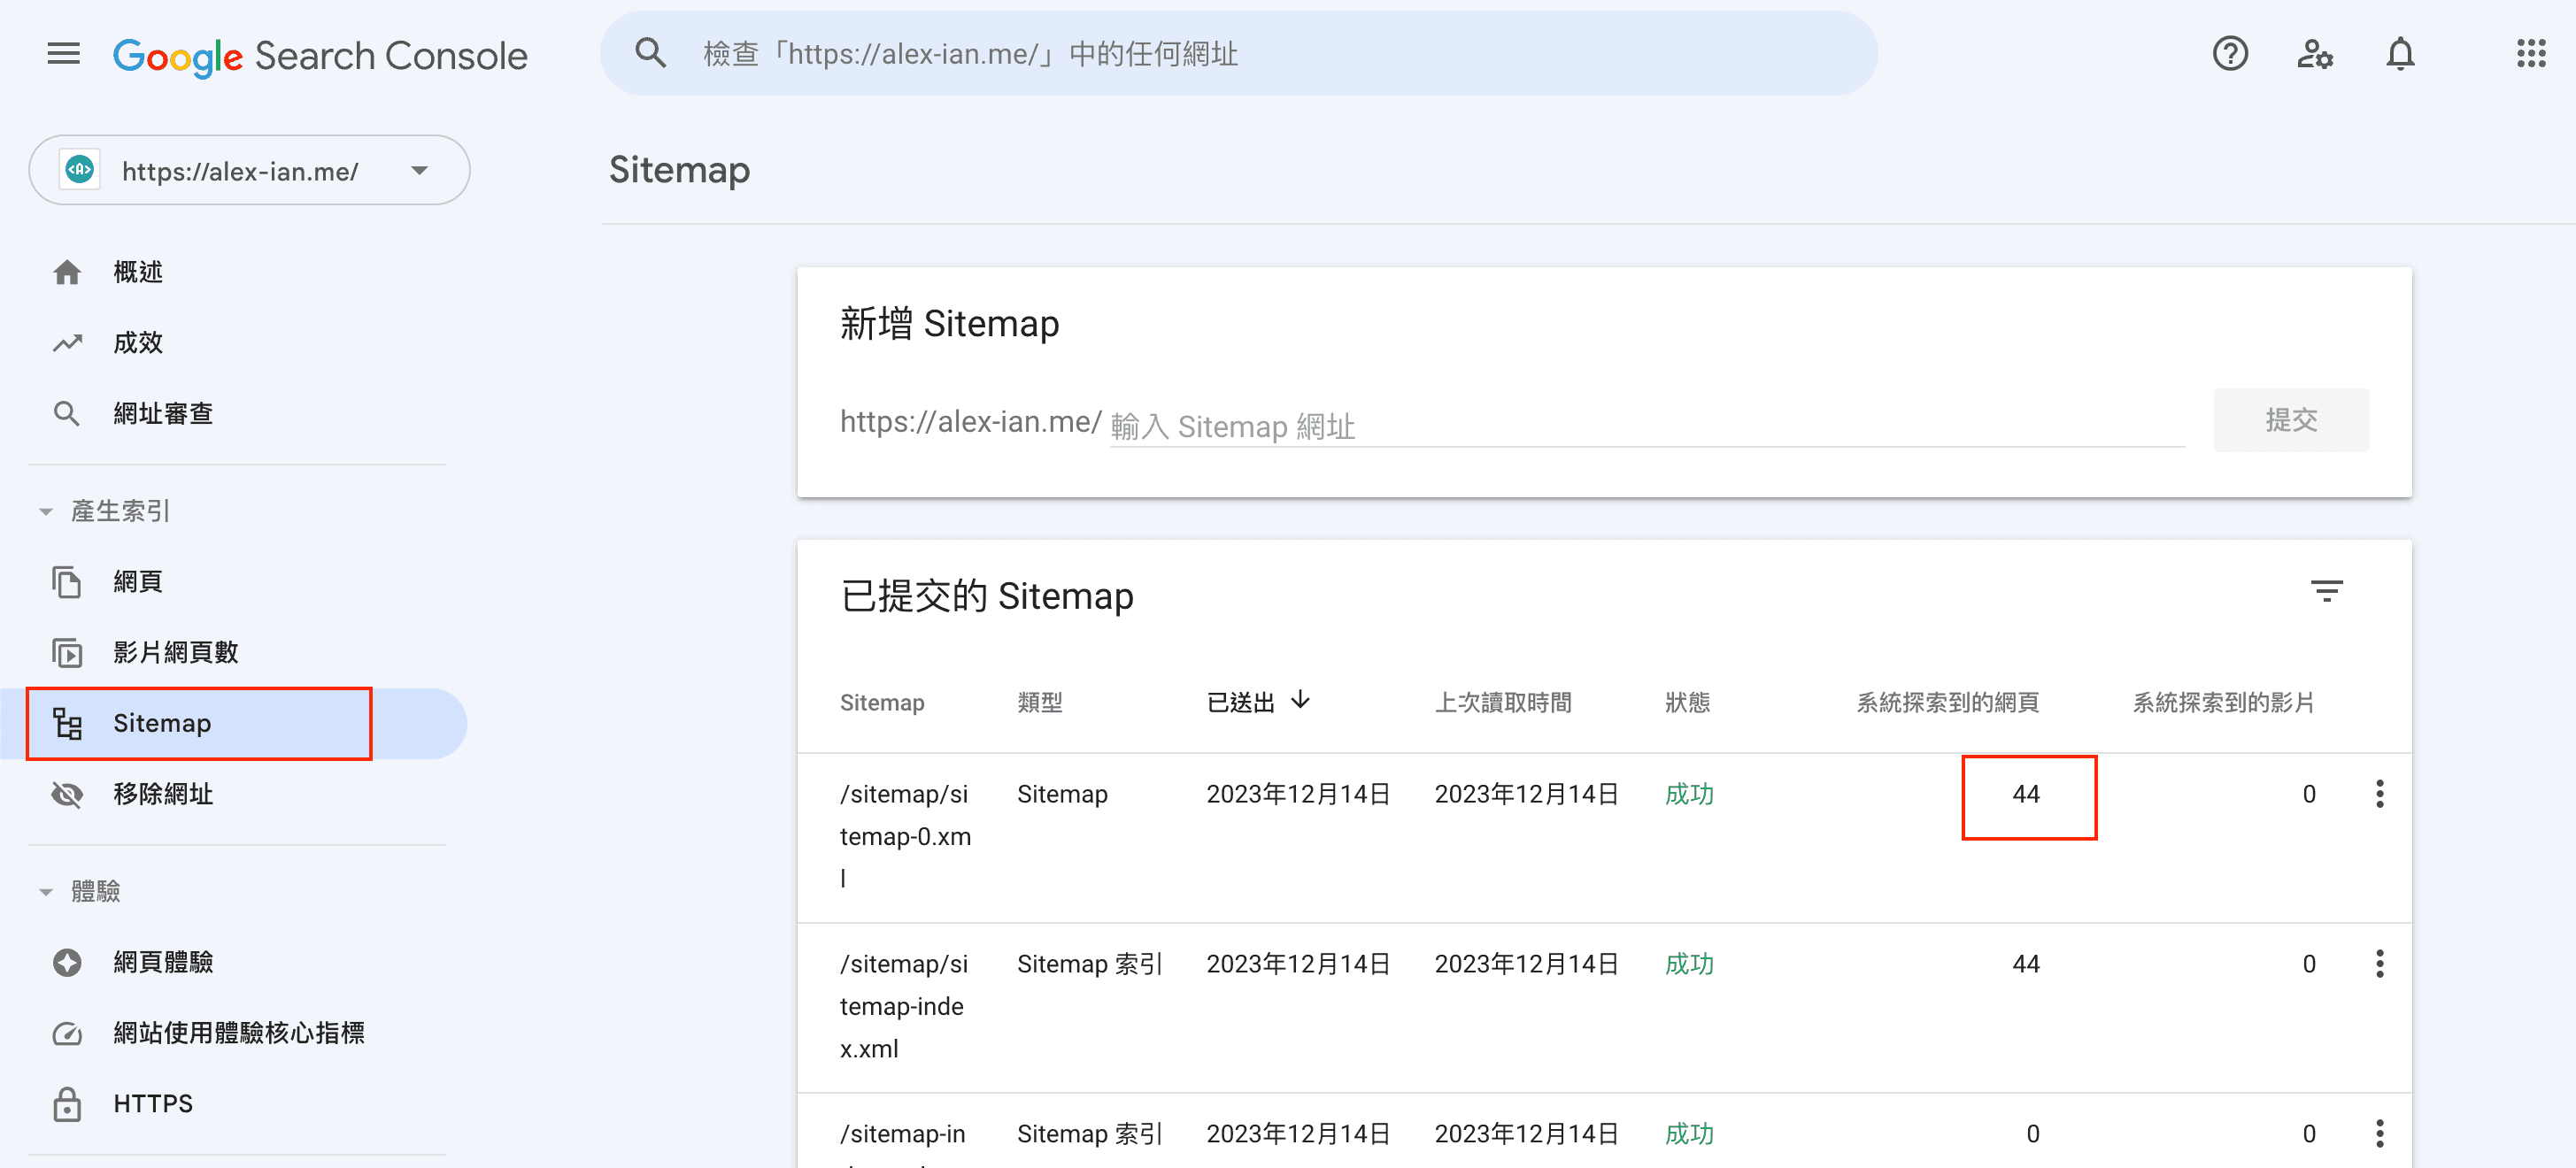
Task: Click the search magnifier icon
Action: [650, 54]
